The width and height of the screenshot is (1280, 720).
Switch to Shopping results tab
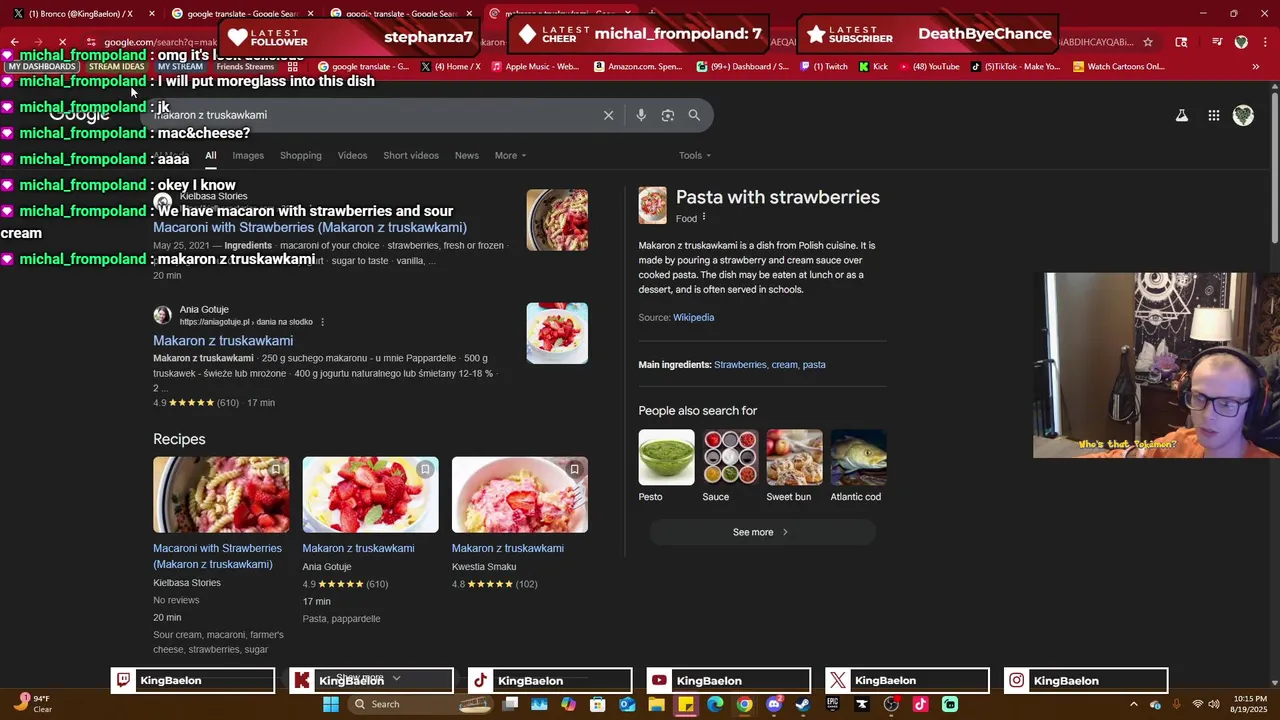[301, 155]
